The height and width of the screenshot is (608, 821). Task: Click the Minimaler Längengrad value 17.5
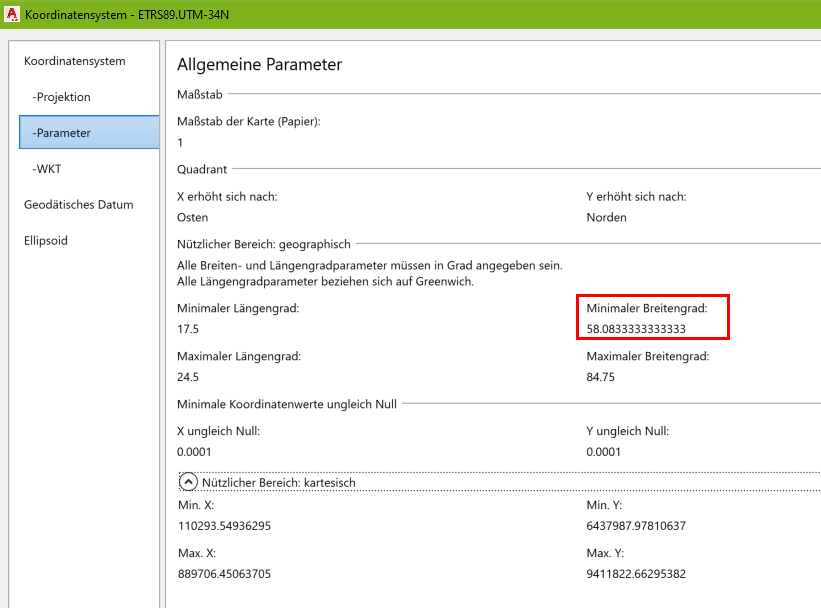[187, 328]
